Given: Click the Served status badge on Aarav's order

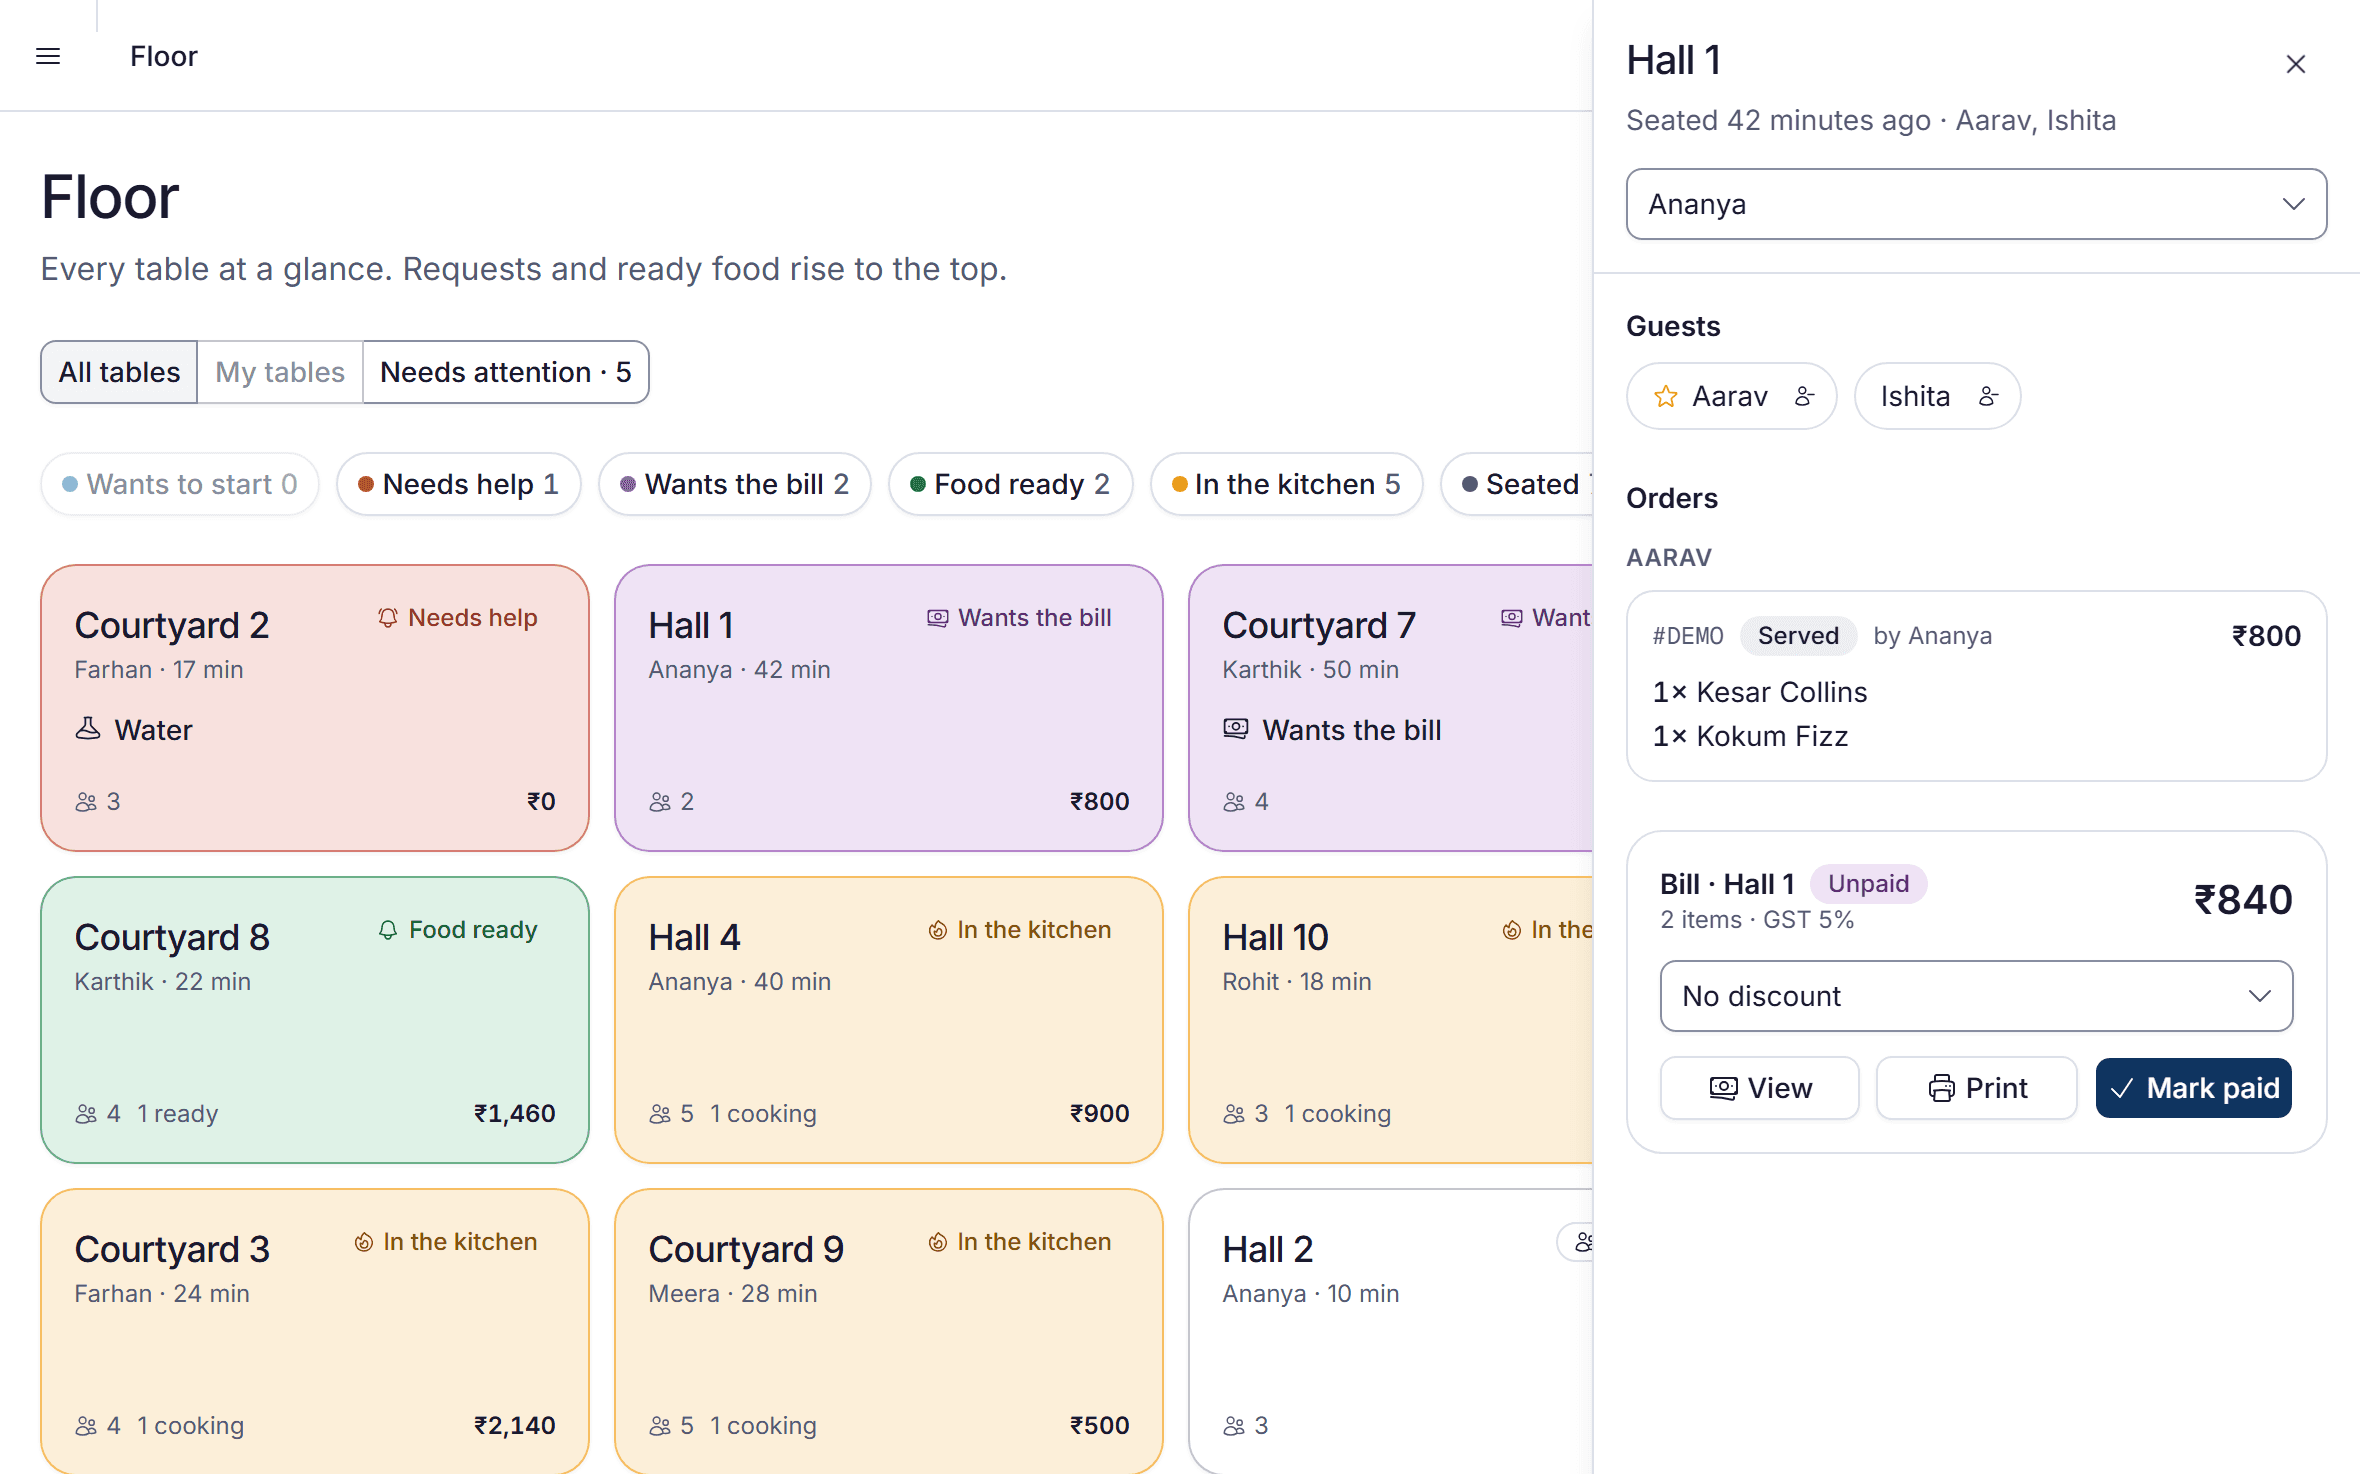Looking at the screenshot, I should 1798,636.
